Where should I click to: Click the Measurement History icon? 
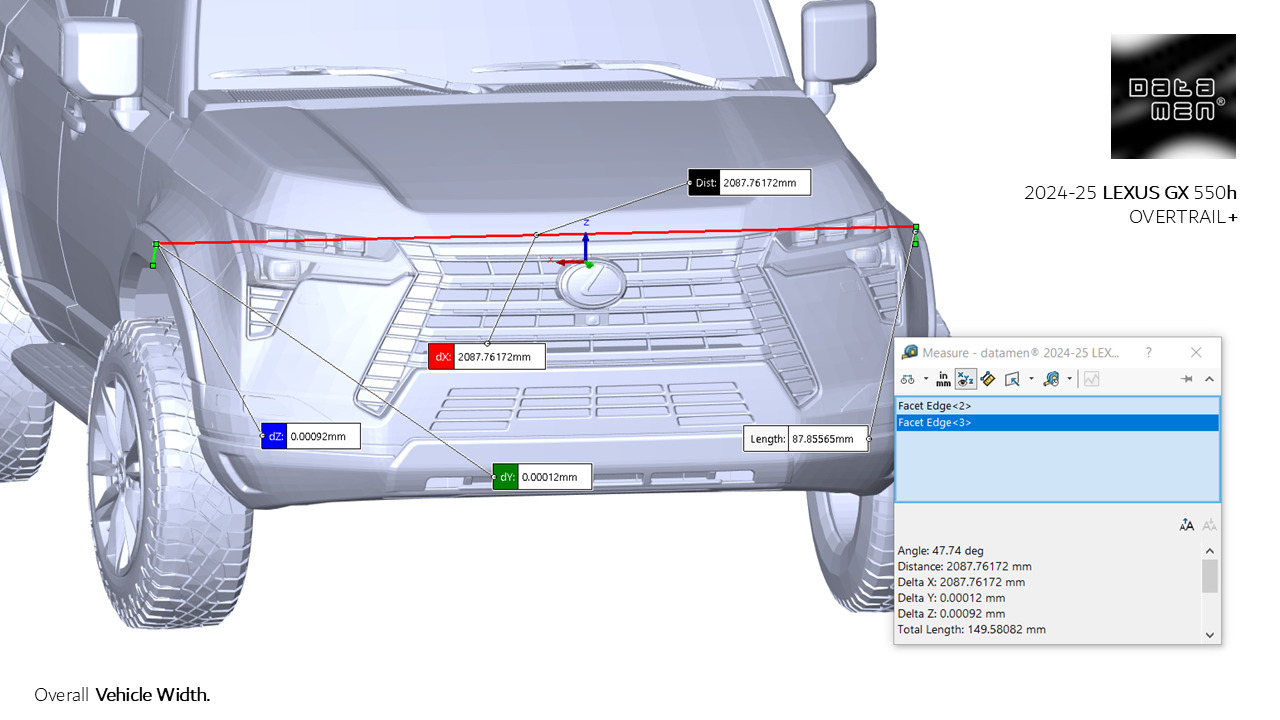coord(1052,379)
